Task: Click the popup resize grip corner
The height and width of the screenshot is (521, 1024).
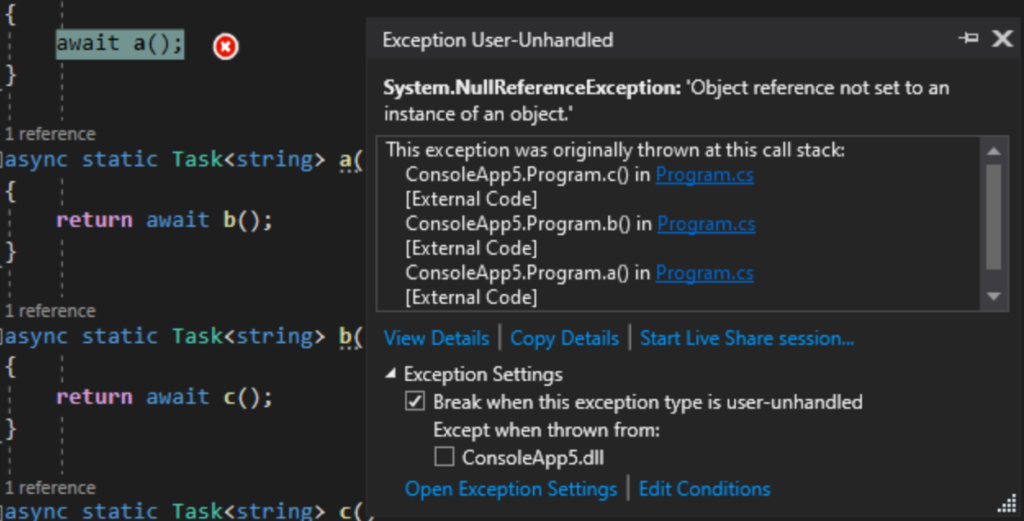Action: (1005, 502)
